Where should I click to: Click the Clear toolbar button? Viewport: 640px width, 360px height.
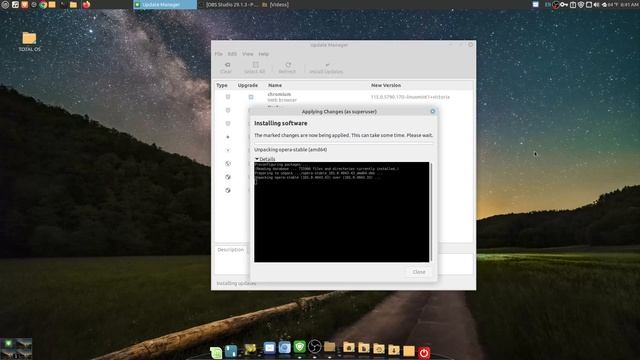(226, 68)
